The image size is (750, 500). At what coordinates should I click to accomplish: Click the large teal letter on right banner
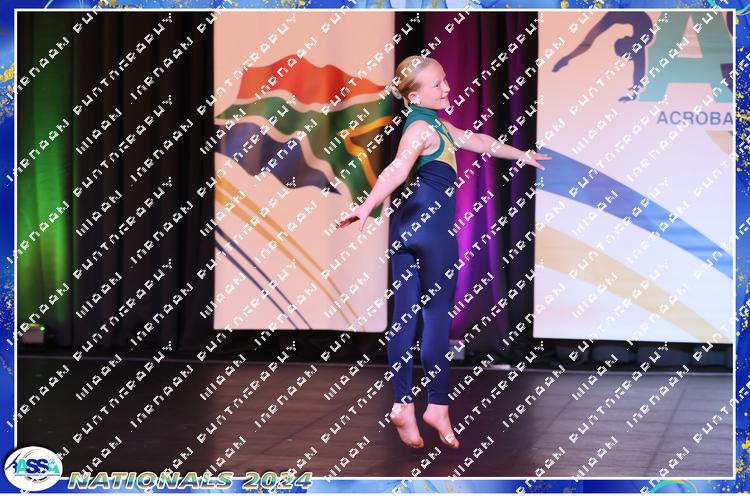point(700,60)
